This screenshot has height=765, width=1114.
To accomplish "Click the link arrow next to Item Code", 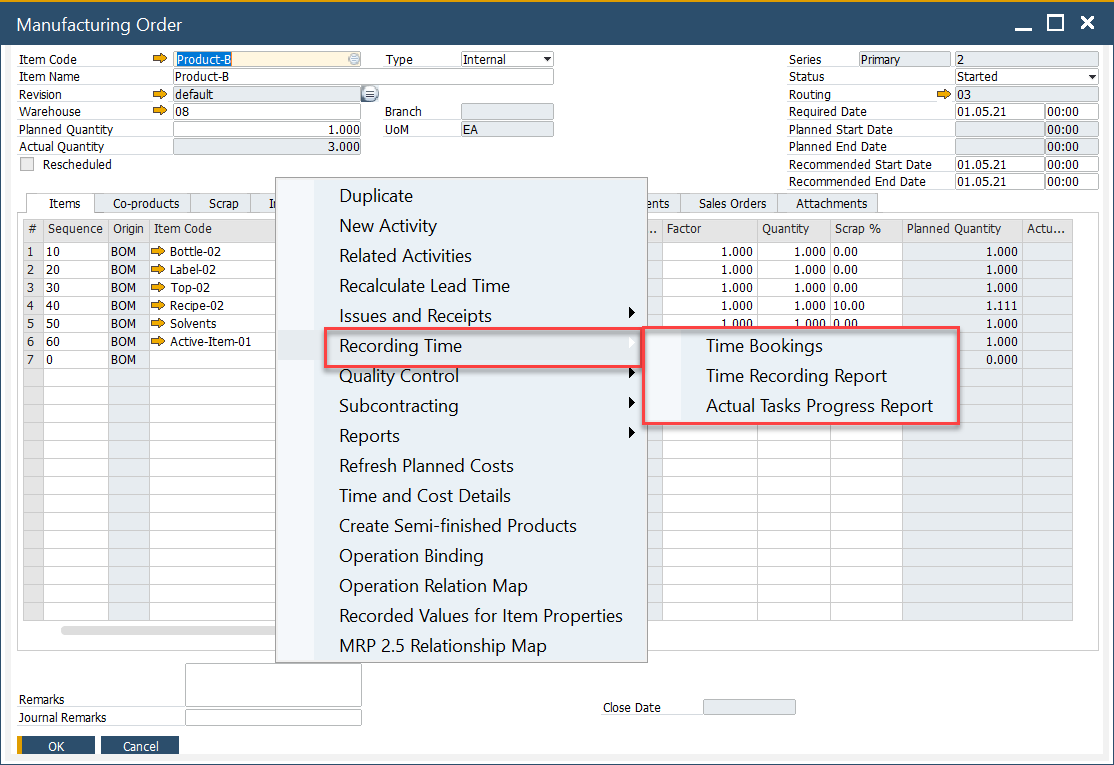I will [160, 59].
